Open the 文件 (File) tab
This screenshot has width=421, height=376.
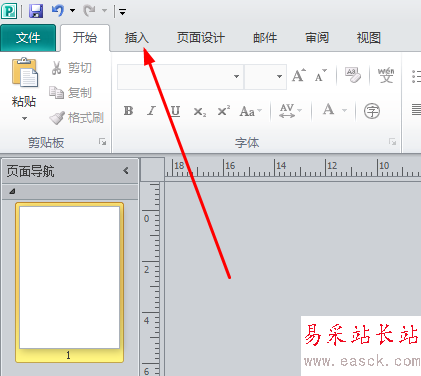(x=28, y=38)
